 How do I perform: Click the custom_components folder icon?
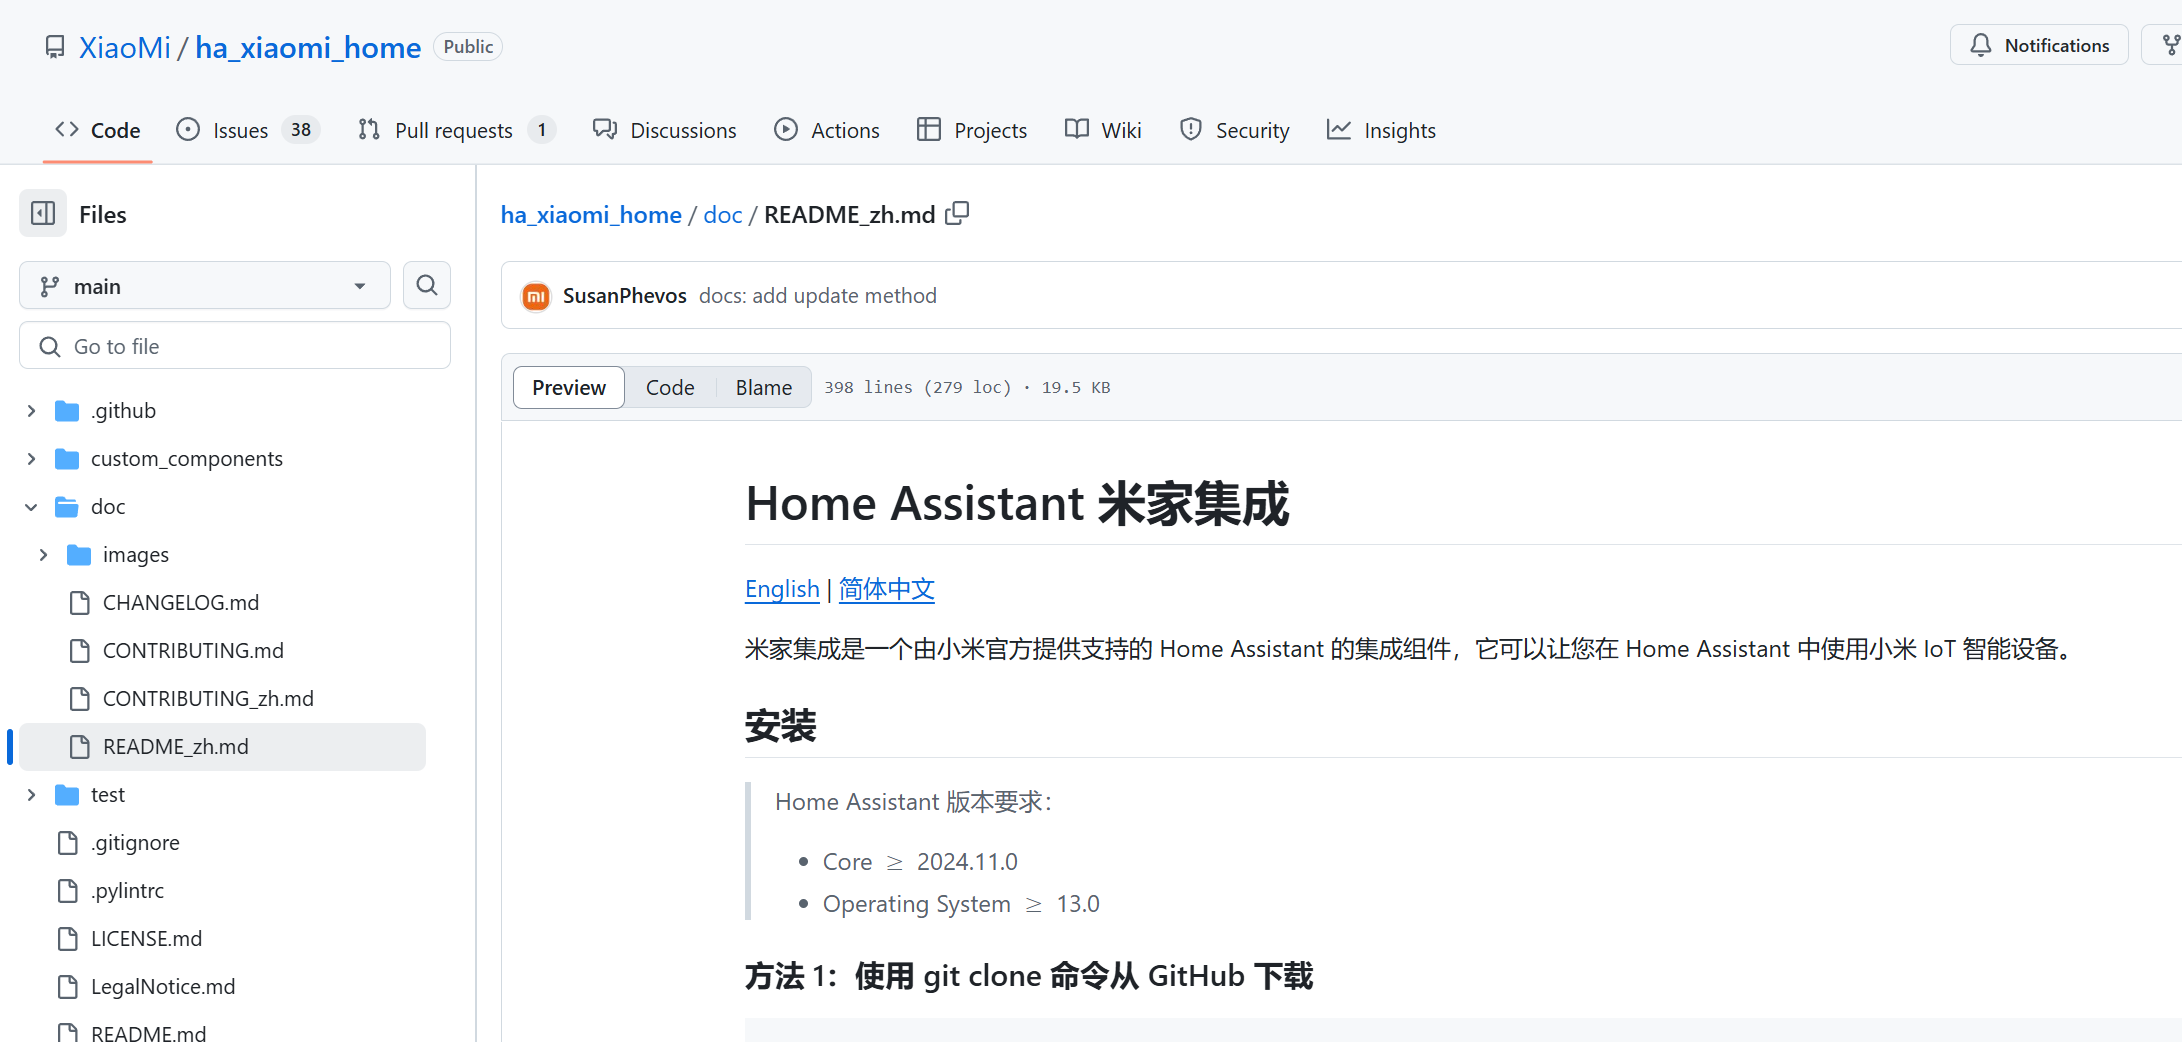pyautogui.click(x=67, y=459)
